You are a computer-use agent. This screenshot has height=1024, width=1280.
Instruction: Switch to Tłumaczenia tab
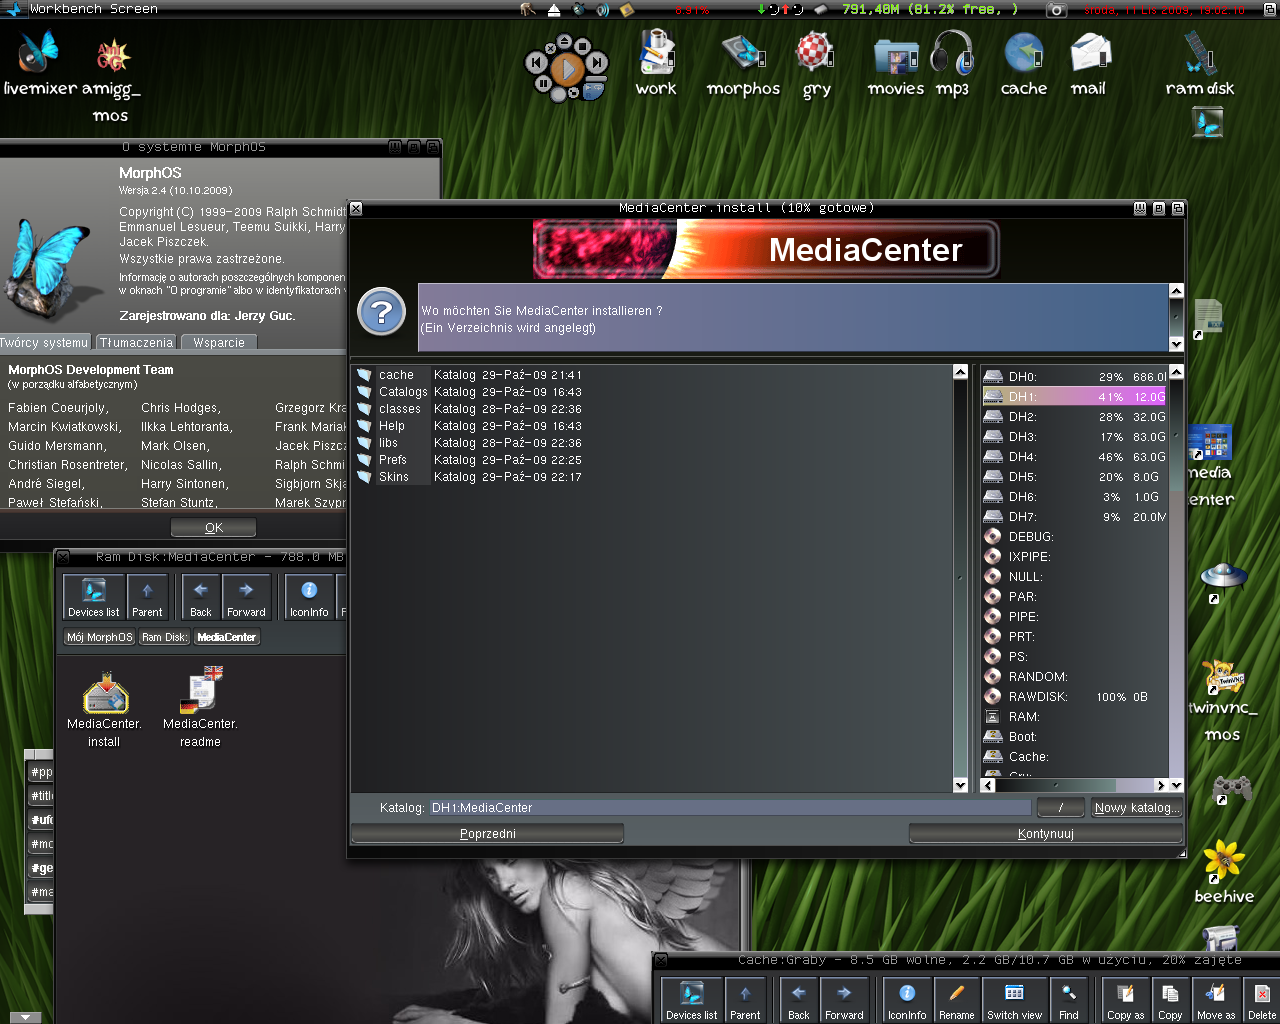coord(137,342)
